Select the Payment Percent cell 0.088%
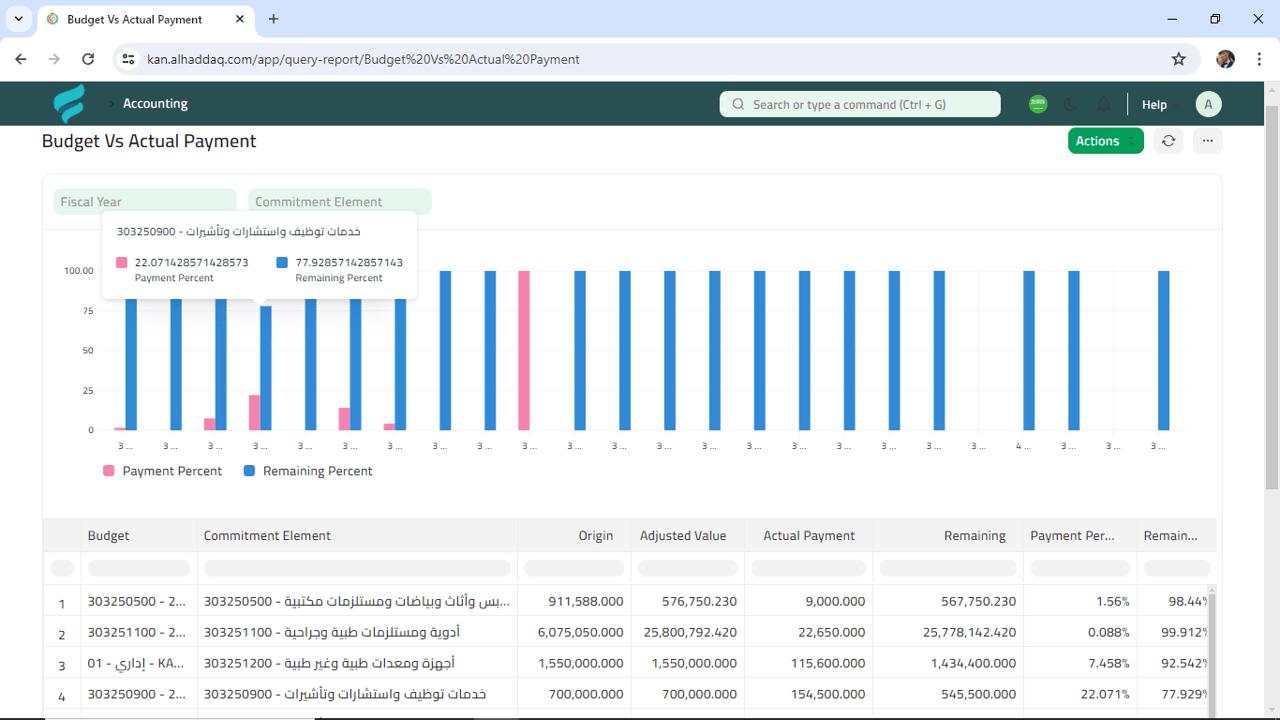This screenshot has width=1280, height=720. [1080, 633]
